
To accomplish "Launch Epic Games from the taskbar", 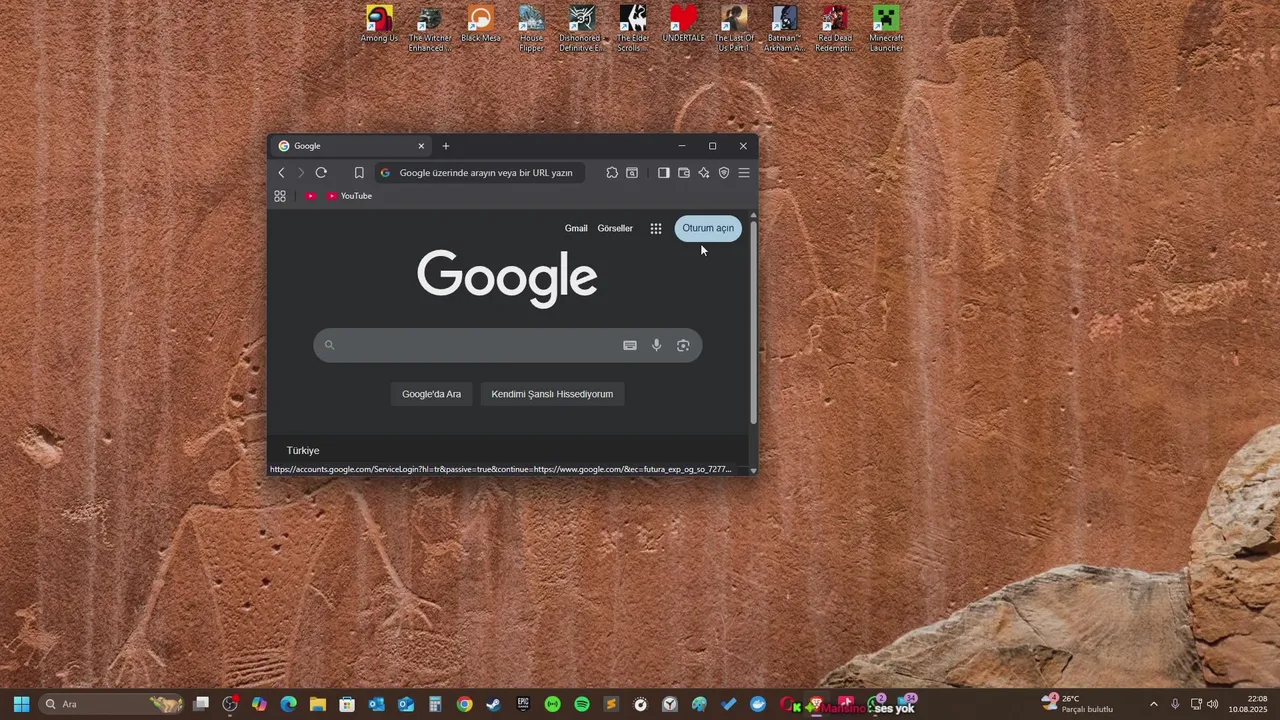I will 523,704.
